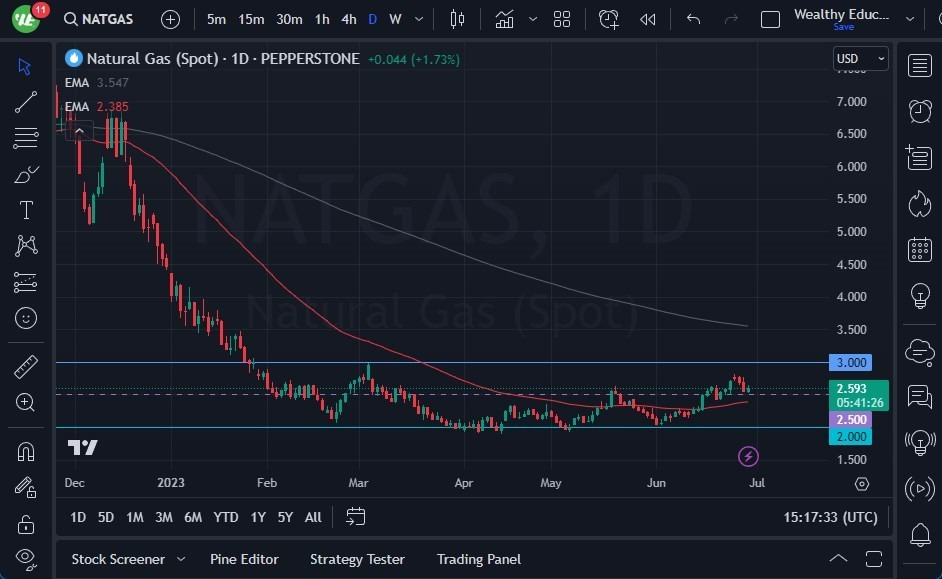The image size is (942, 579).
Task: Open the forecasting and measurement tools
Action: tap(25, 282)
